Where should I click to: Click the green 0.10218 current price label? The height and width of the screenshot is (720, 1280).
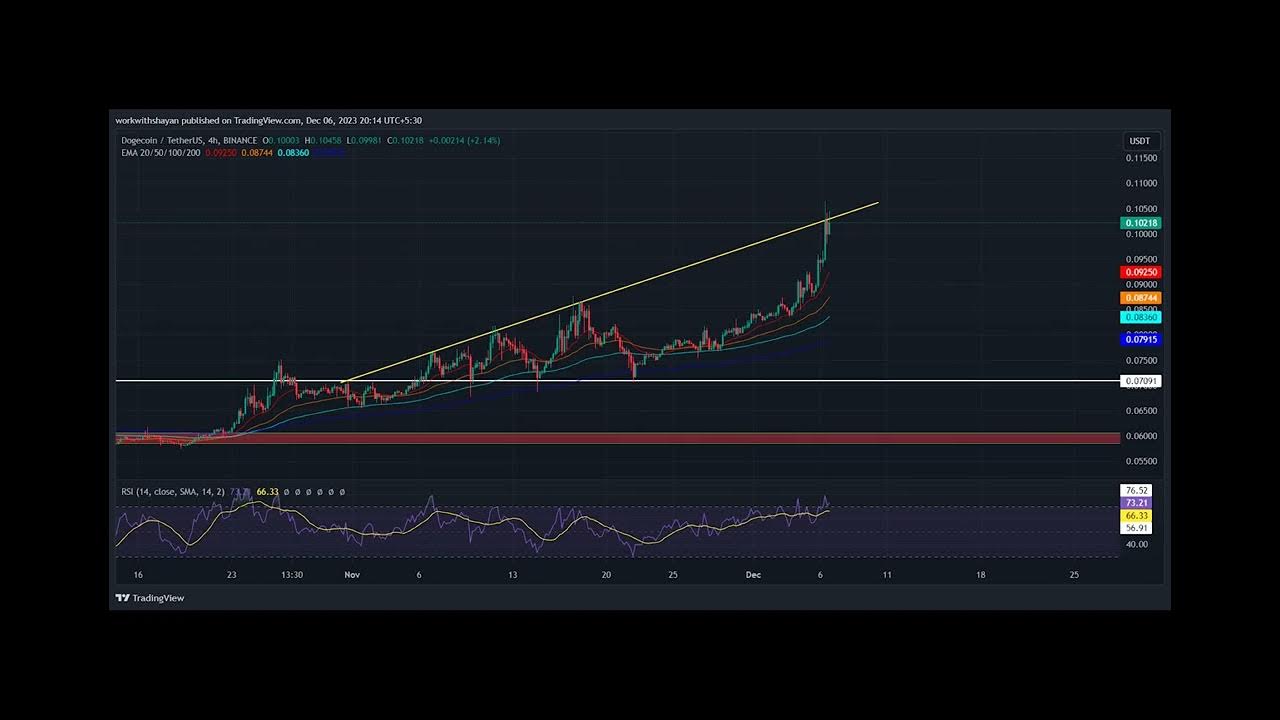[1140, 223]
